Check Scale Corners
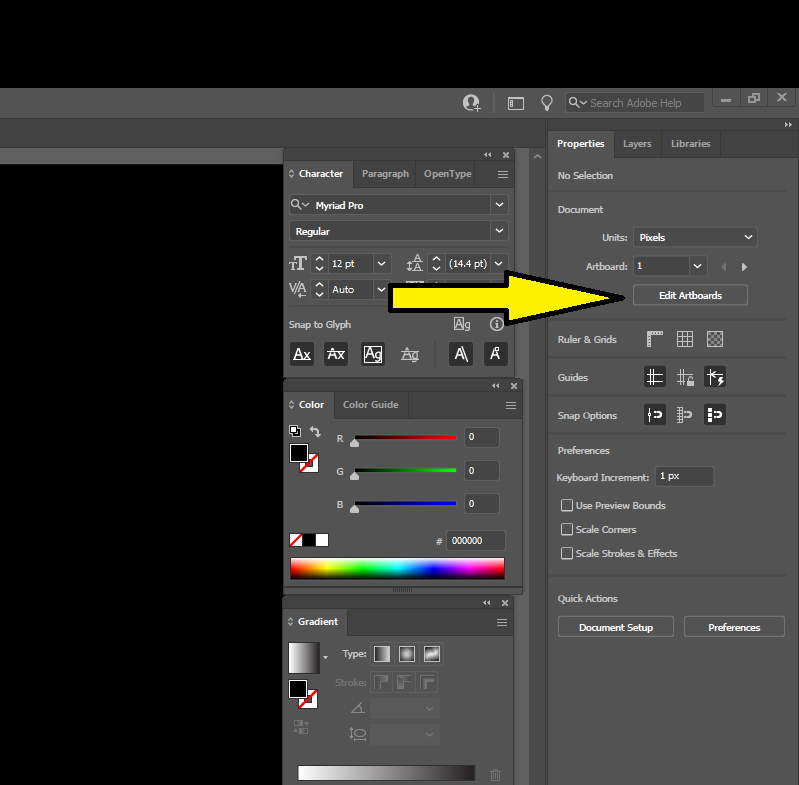The width and height of the screenshot is (799, 785). [x=567, y=529]
